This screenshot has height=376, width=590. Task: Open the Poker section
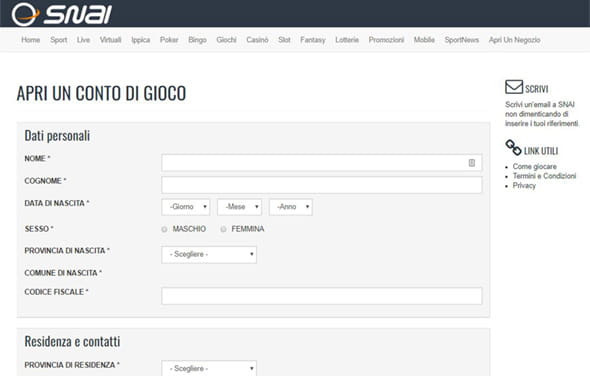[169, 40]
